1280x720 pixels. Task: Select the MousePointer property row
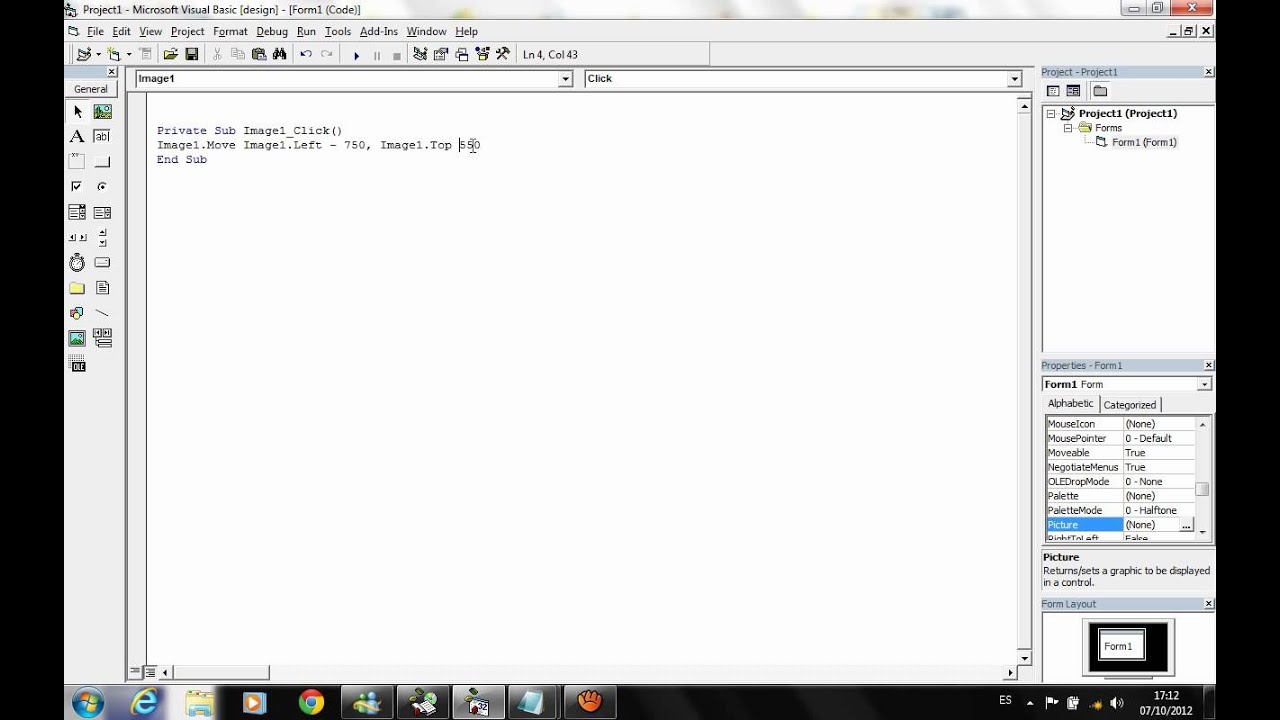click(x=1120, y=438)
